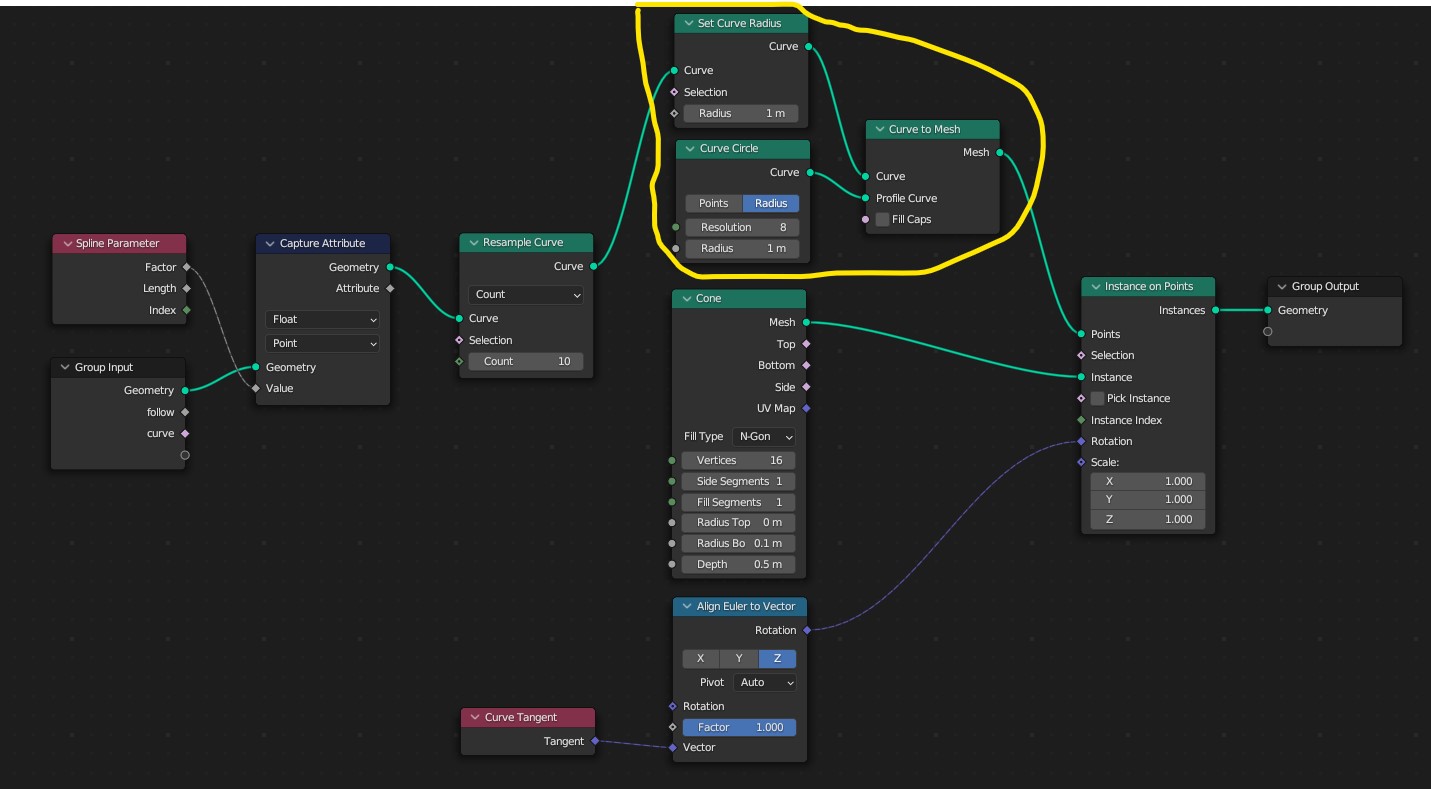Image resolution: width=1431 pixels, height=789 pixels.
Task: Click the Scale Z field
Action: coord(1148,519)
